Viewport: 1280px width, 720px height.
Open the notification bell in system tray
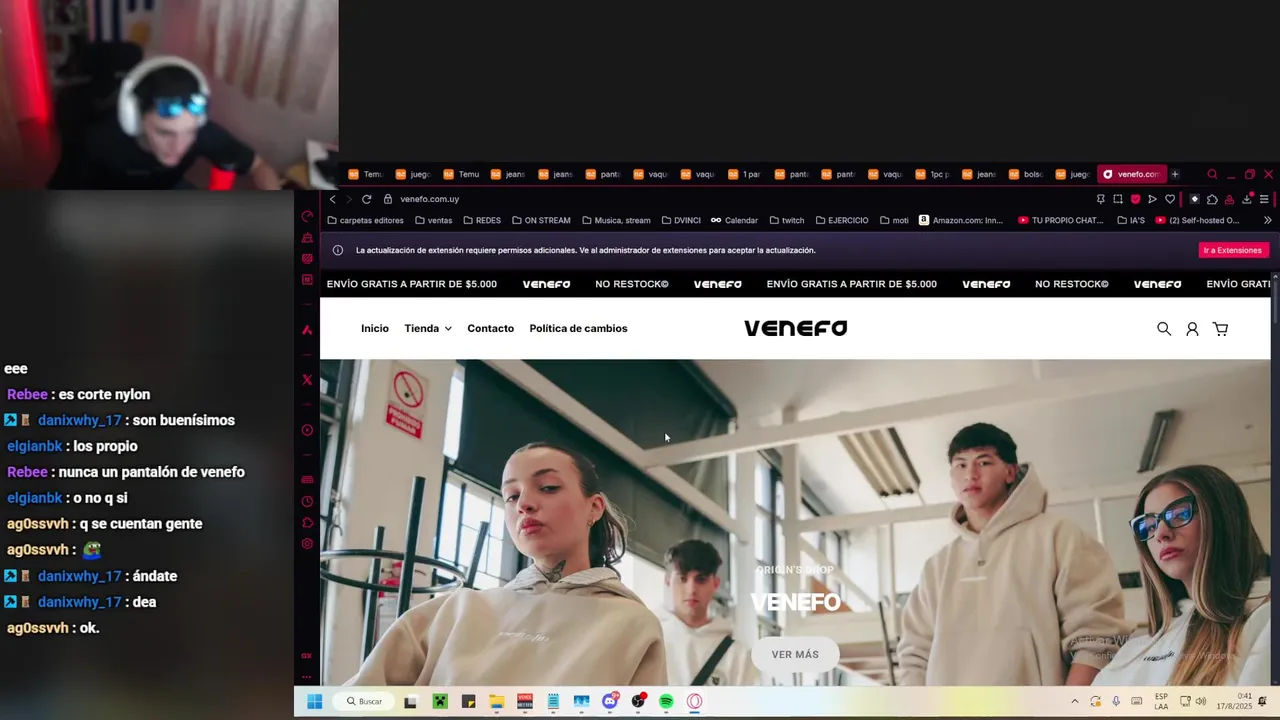coord(1263,701)
